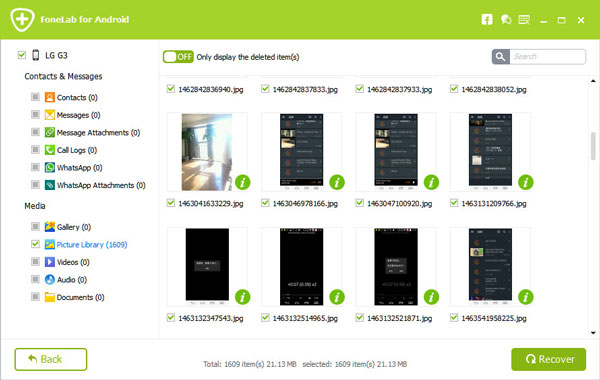Uncheck 1462842838052.jpg checkbox
Screen dimensions: 600x380
coord(454,89)
